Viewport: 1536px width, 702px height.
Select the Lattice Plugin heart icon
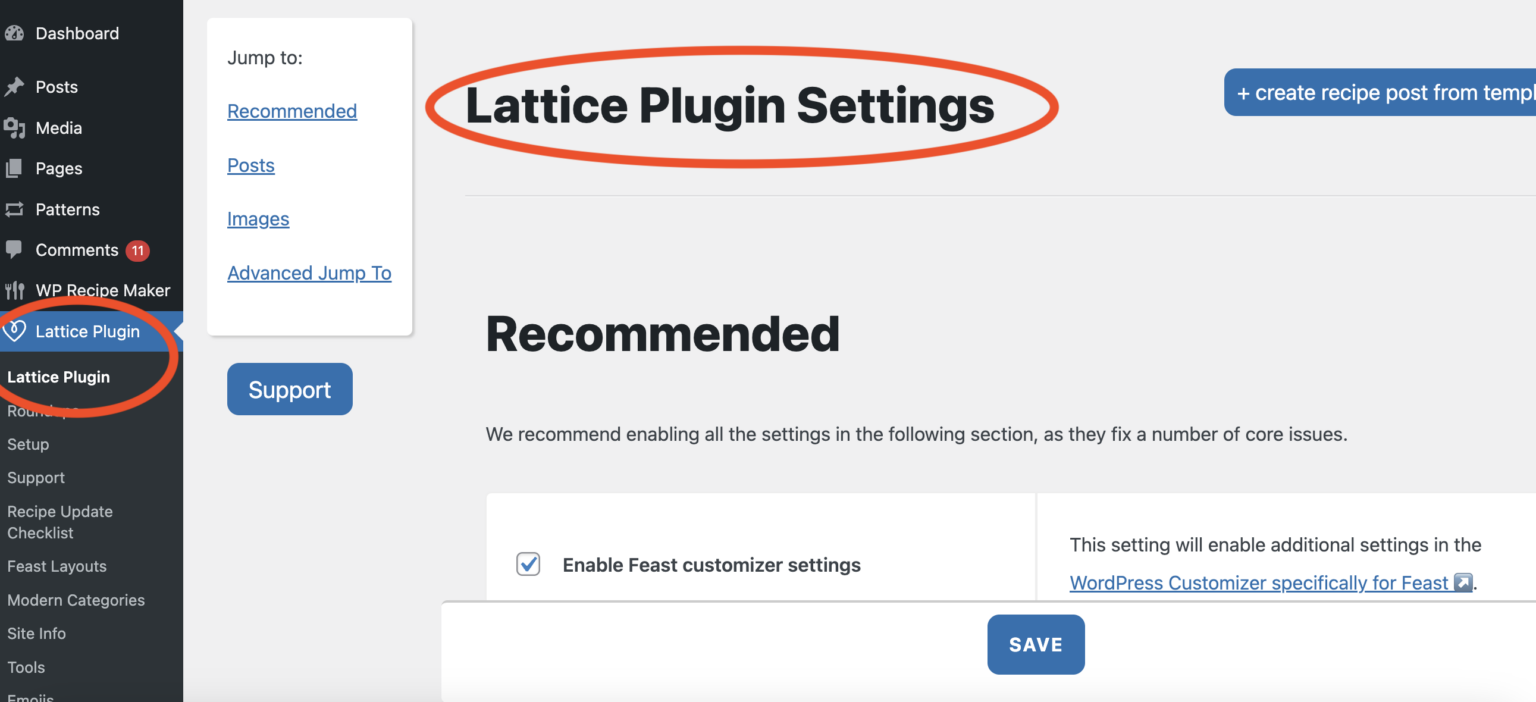tap(16, 331)
